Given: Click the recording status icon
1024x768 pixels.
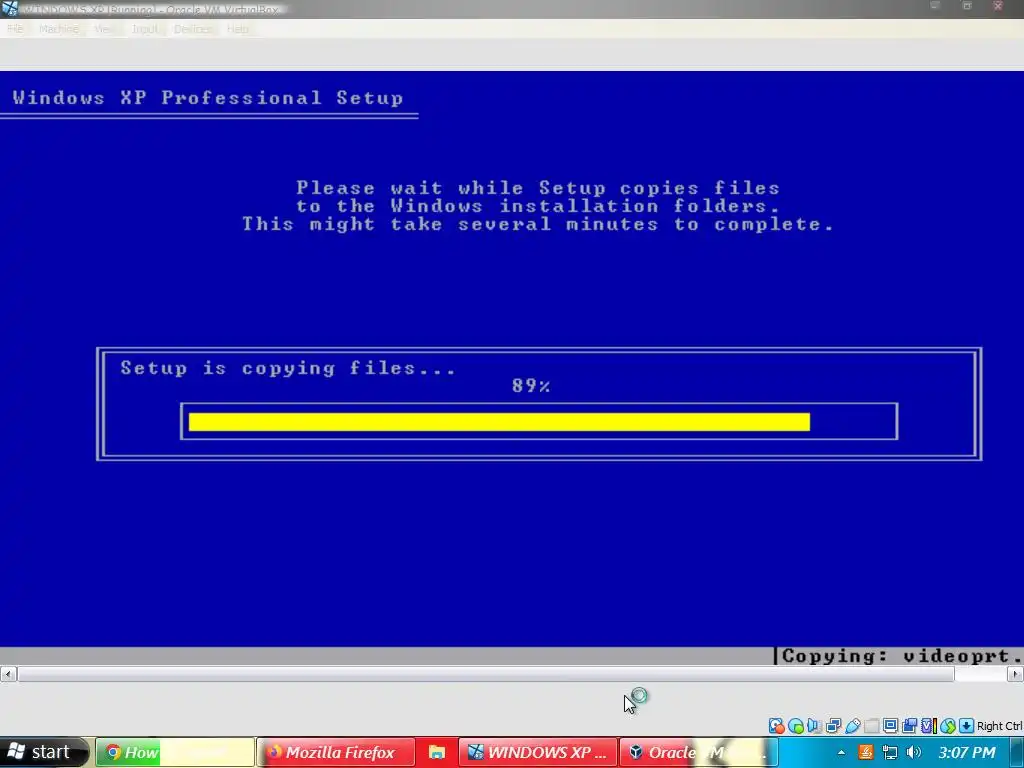Looking at the screenshot, I should [x=909, y=726].
